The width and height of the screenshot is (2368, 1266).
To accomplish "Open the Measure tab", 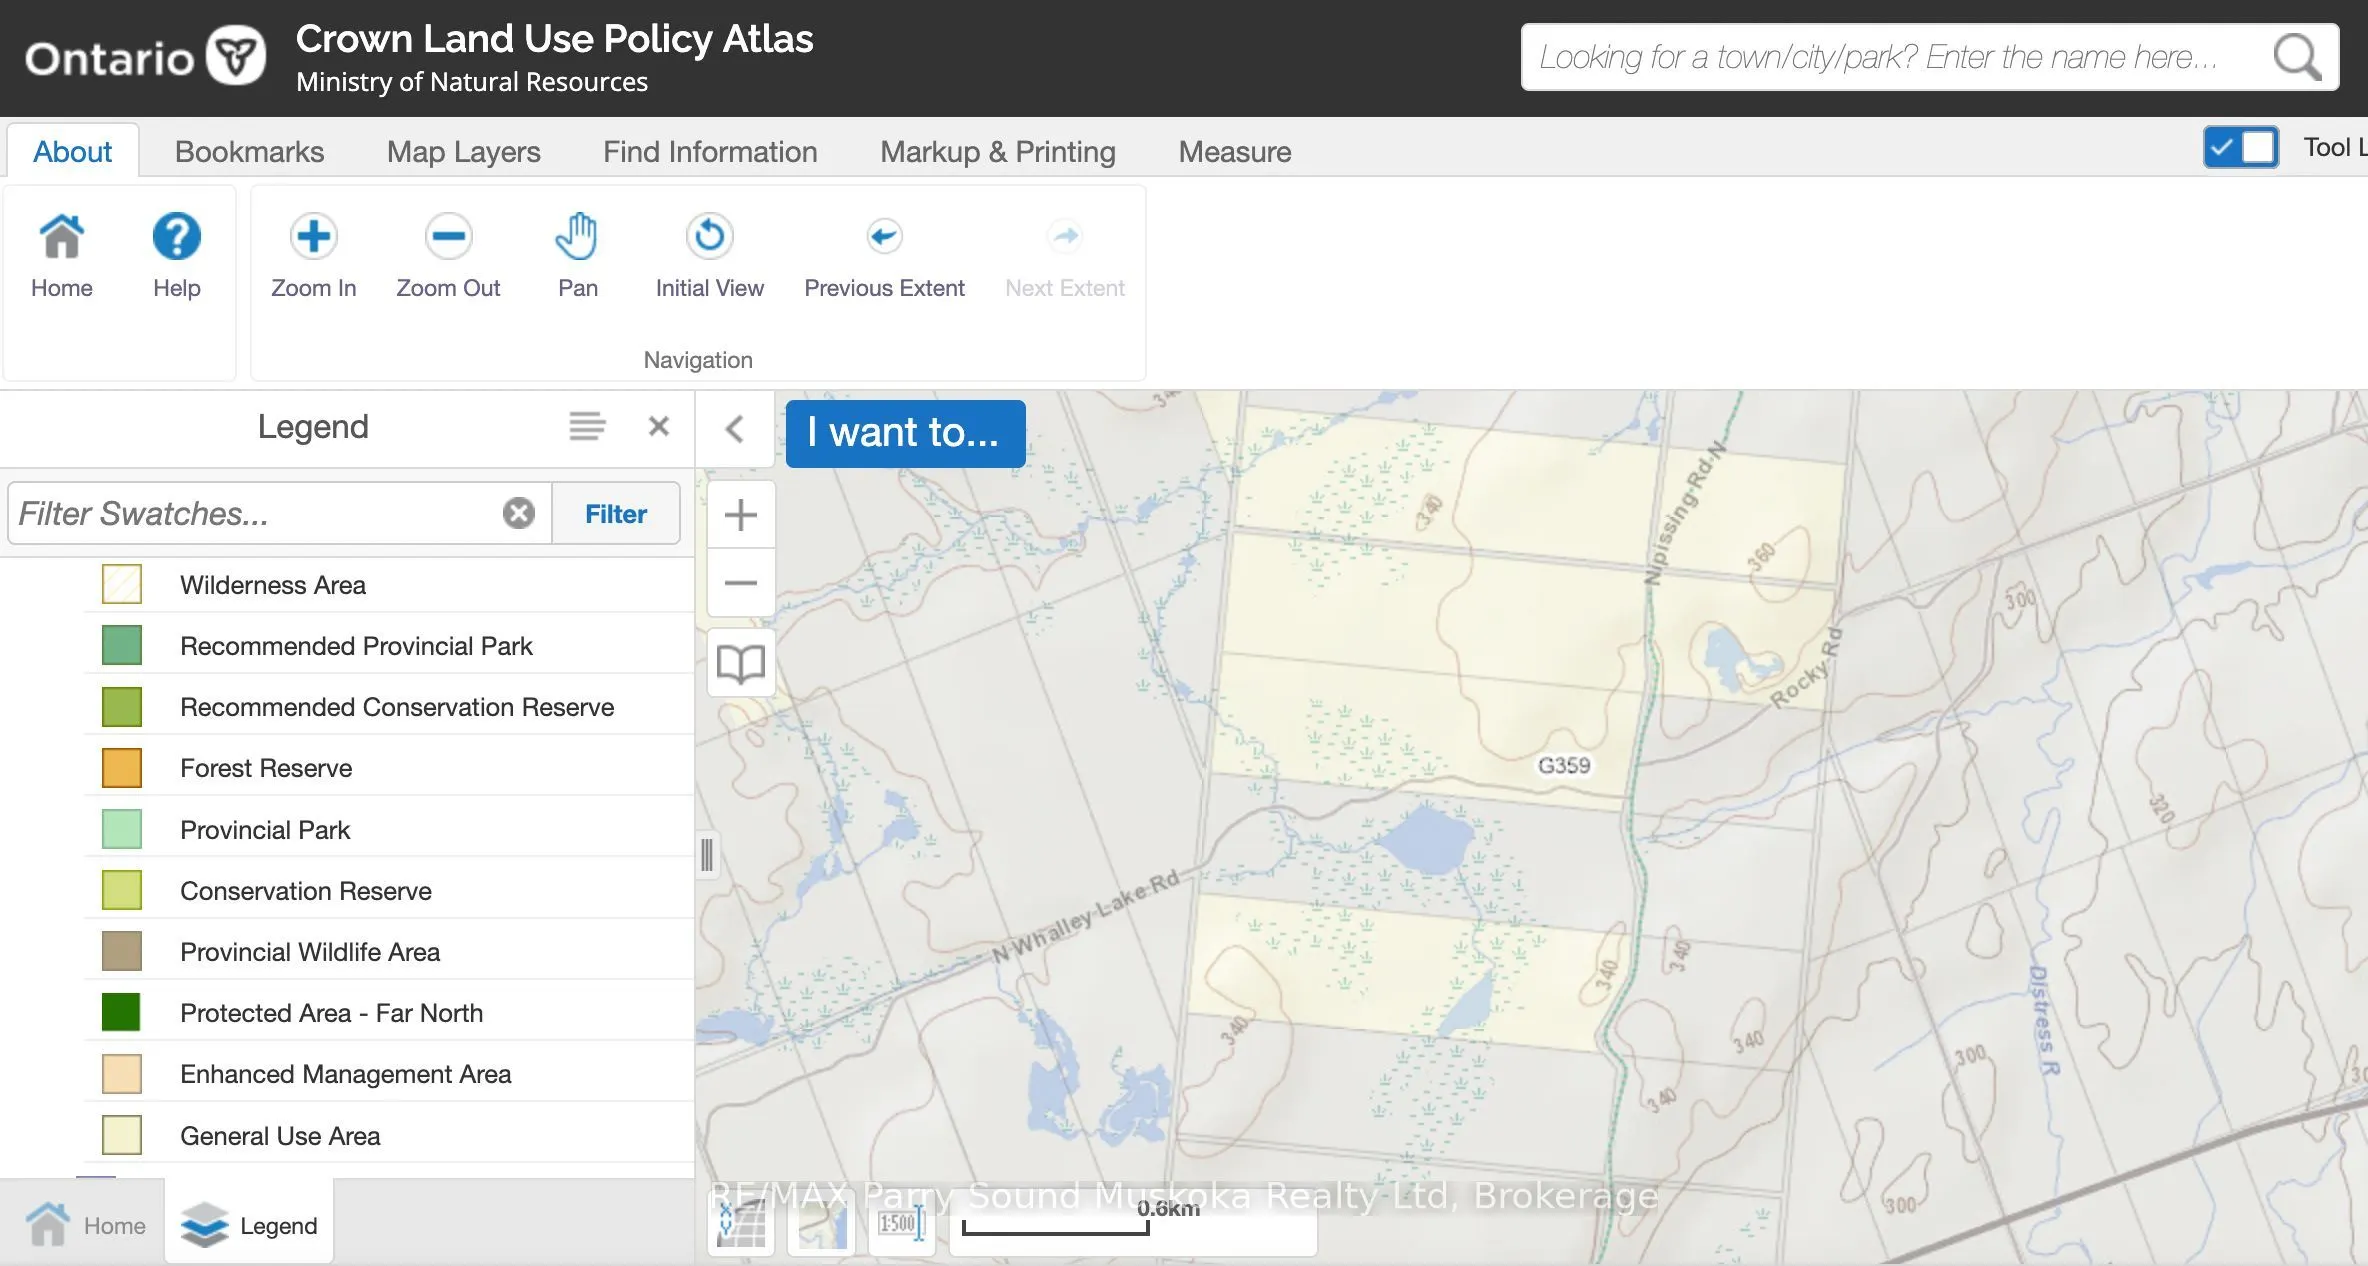I will (x=1234, y=151).
